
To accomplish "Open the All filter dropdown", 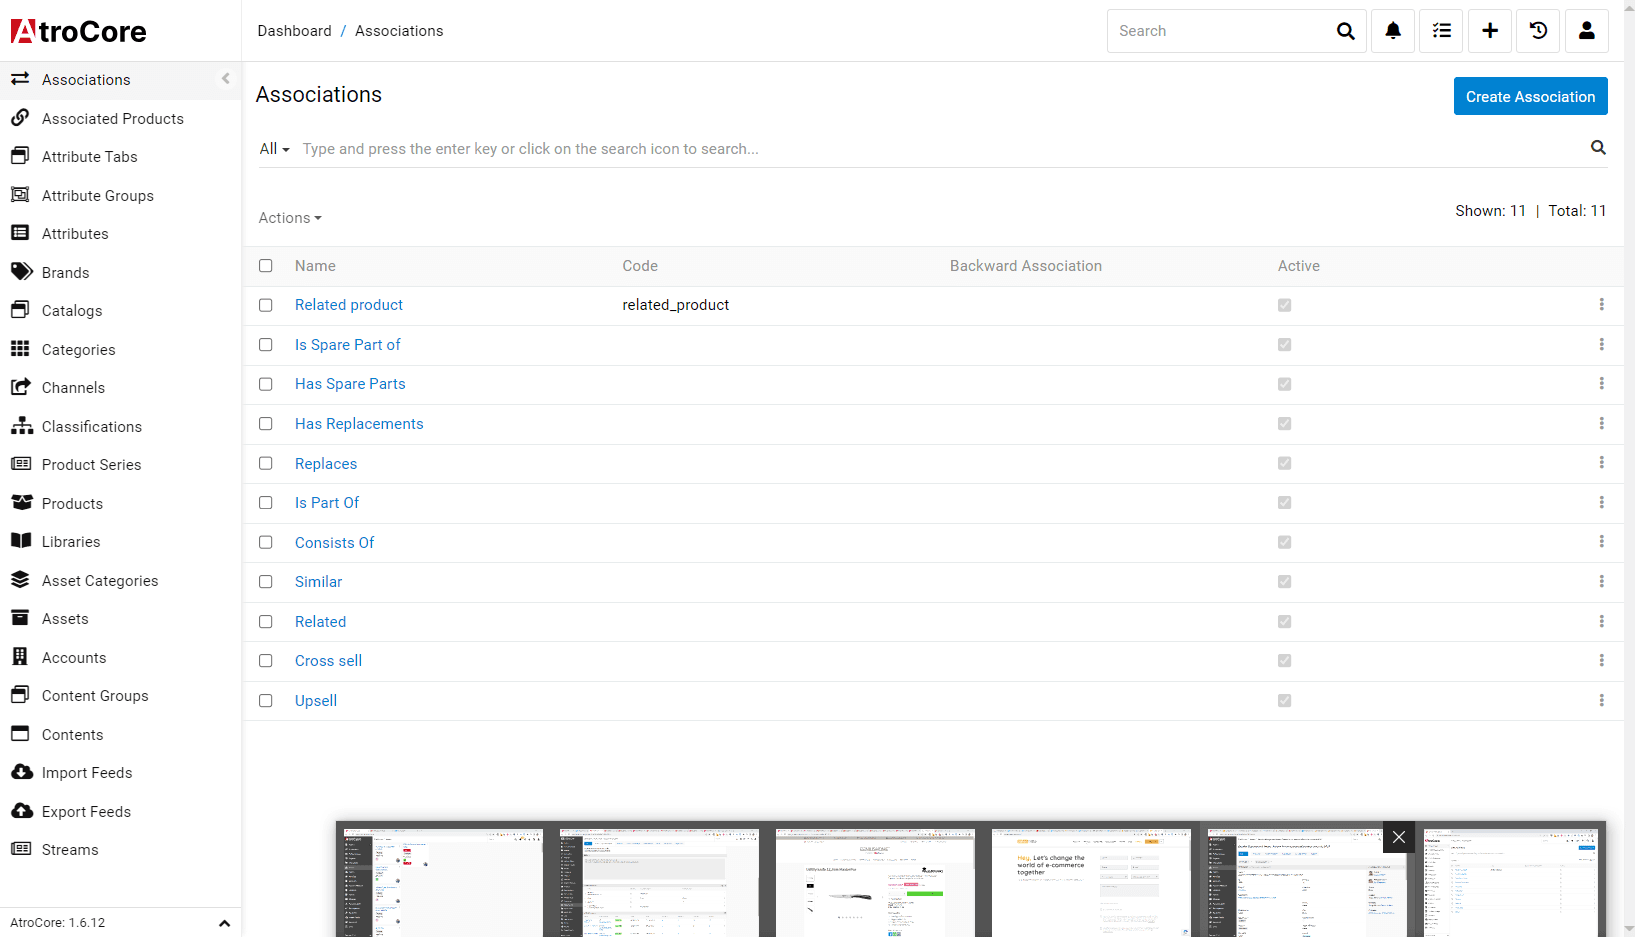I will click(274, 149).
